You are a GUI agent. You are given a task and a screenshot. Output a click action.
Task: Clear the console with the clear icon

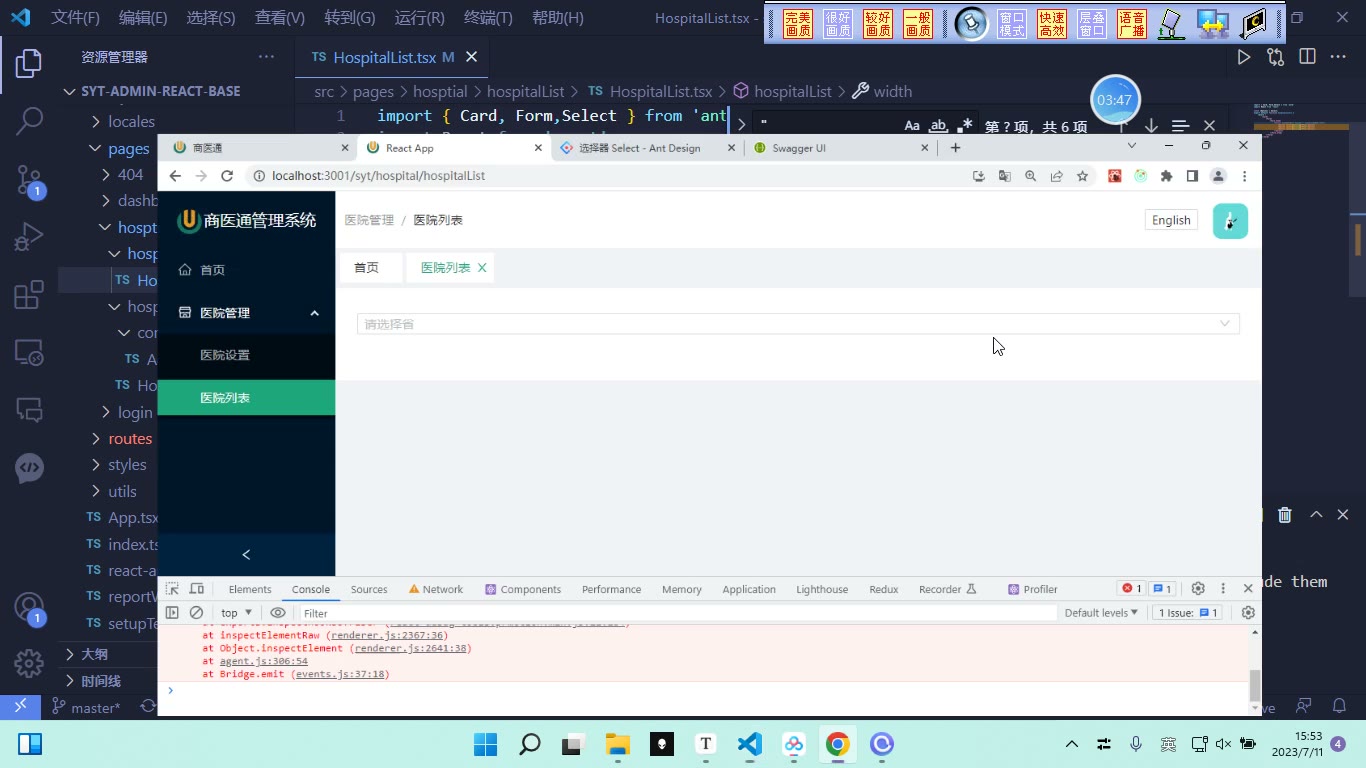point(196,613)
